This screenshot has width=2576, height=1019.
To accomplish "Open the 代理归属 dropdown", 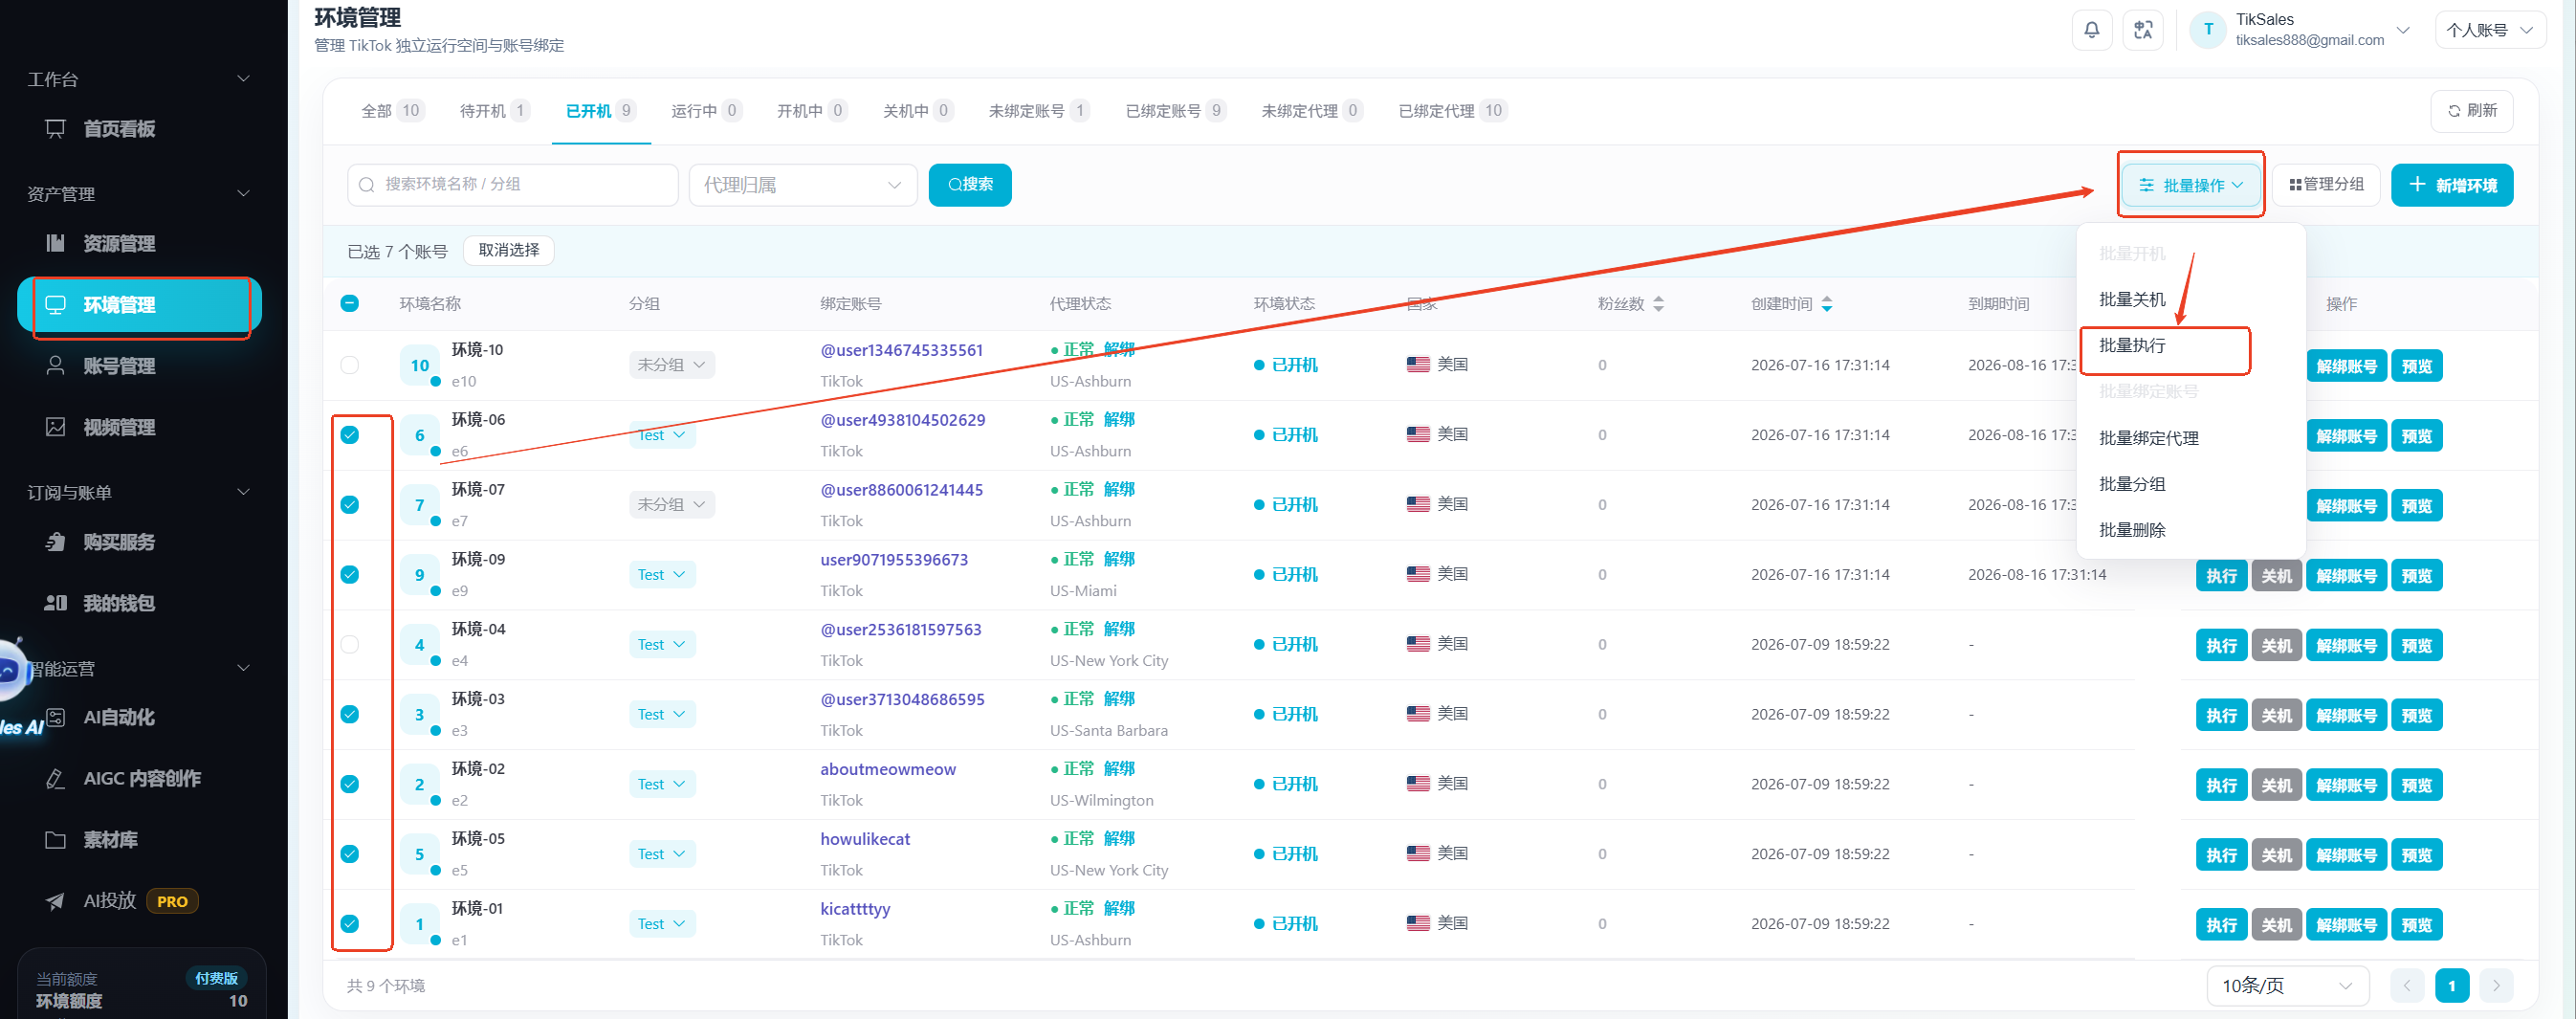I will [x=803, y=185].
